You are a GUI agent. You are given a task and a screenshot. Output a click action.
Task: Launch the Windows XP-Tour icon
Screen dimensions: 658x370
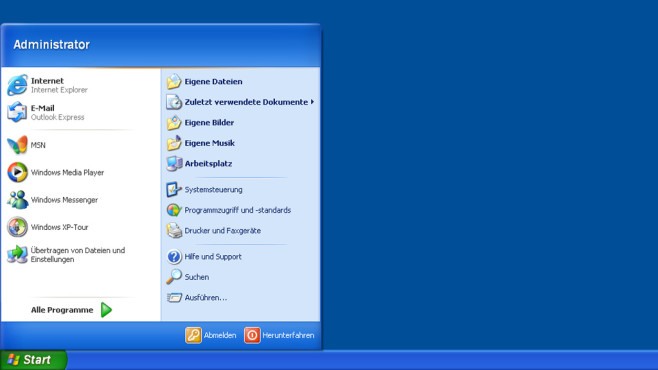coord(17,227)
